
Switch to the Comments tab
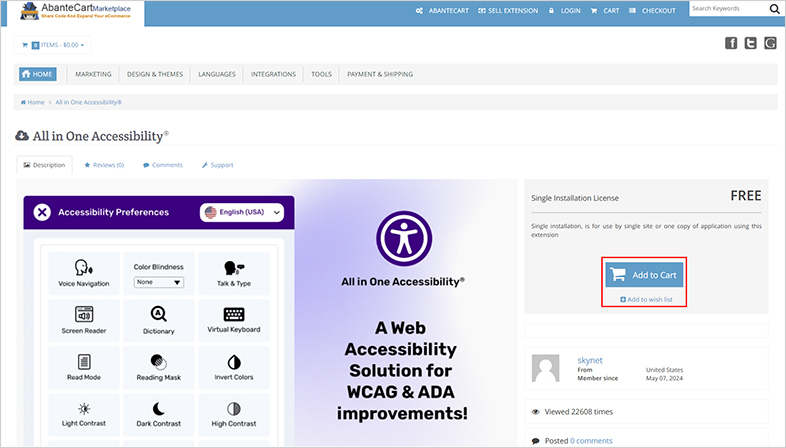163,165
